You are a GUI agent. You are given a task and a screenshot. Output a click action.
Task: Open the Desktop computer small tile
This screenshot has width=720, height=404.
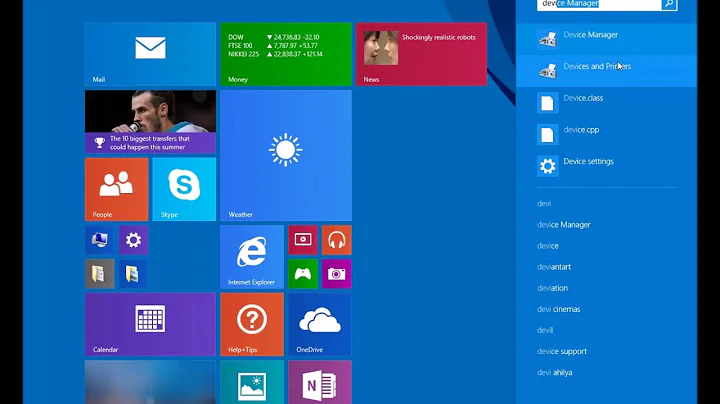pyautogui.click(x=100, y=240)
